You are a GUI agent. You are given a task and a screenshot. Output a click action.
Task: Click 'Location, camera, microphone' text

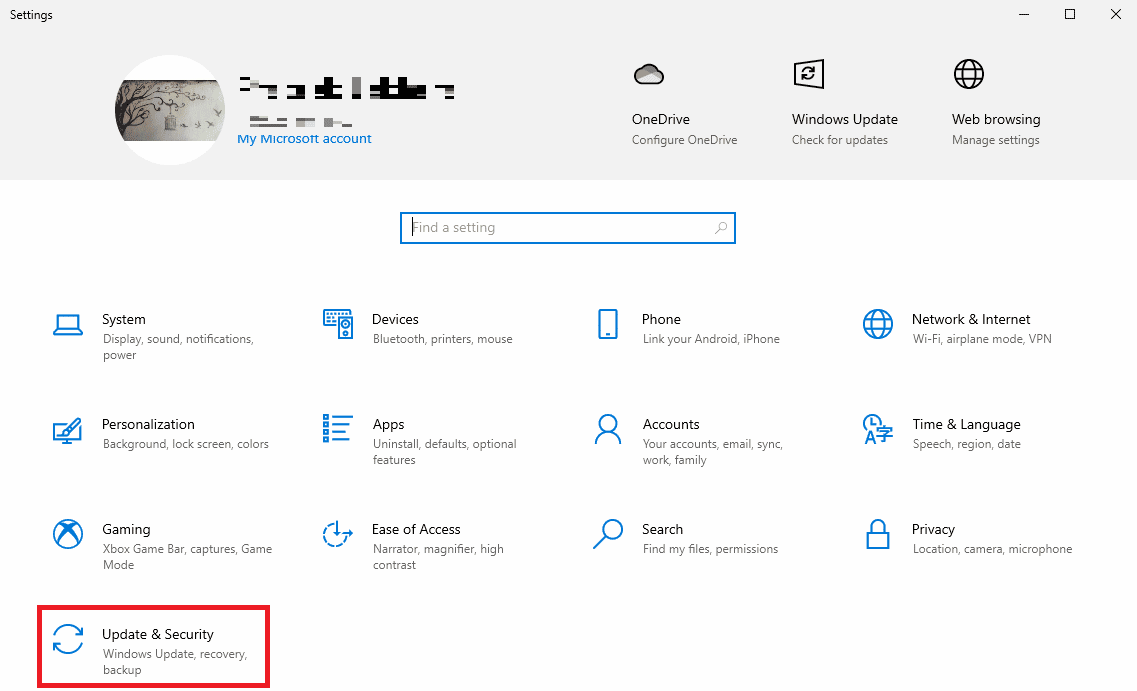[x=992, y=549]
